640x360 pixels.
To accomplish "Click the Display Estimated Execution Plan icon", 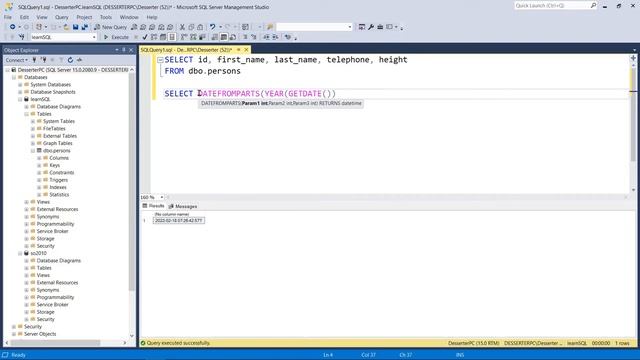I will 154,37.
